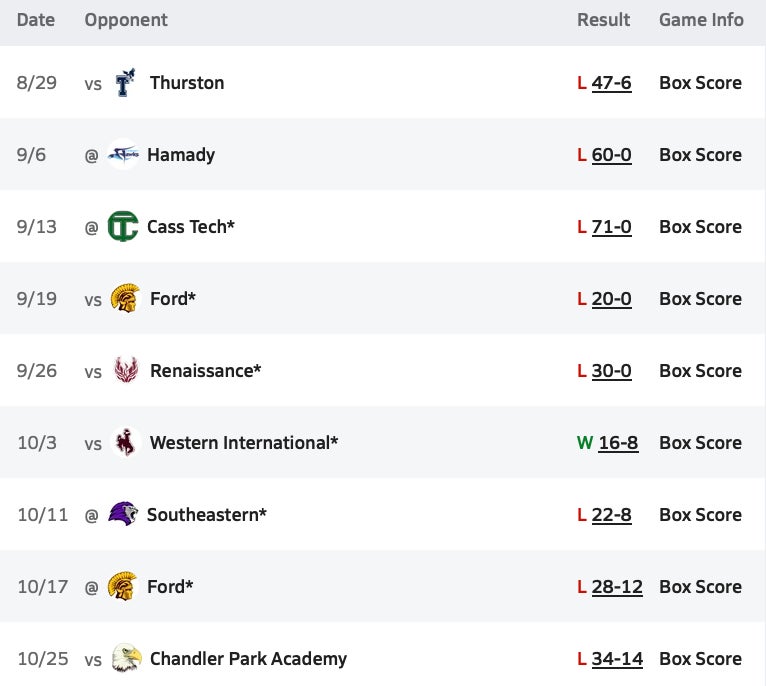Click the Ford logo in the 9/19 row

tap(125, 299)
